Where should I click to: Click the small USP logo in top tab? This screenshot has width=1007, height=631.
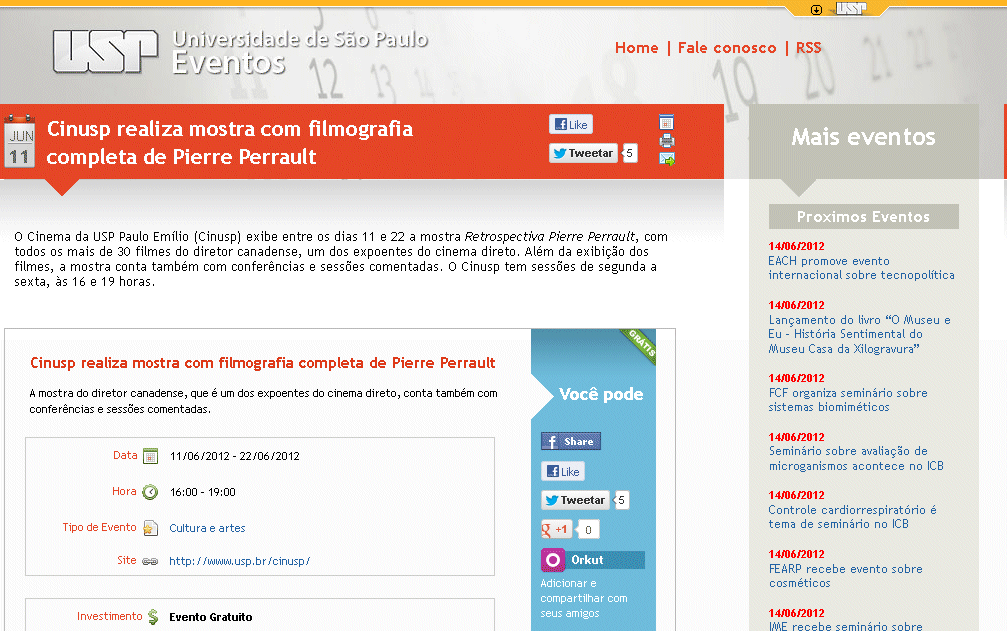pos(851,9)
